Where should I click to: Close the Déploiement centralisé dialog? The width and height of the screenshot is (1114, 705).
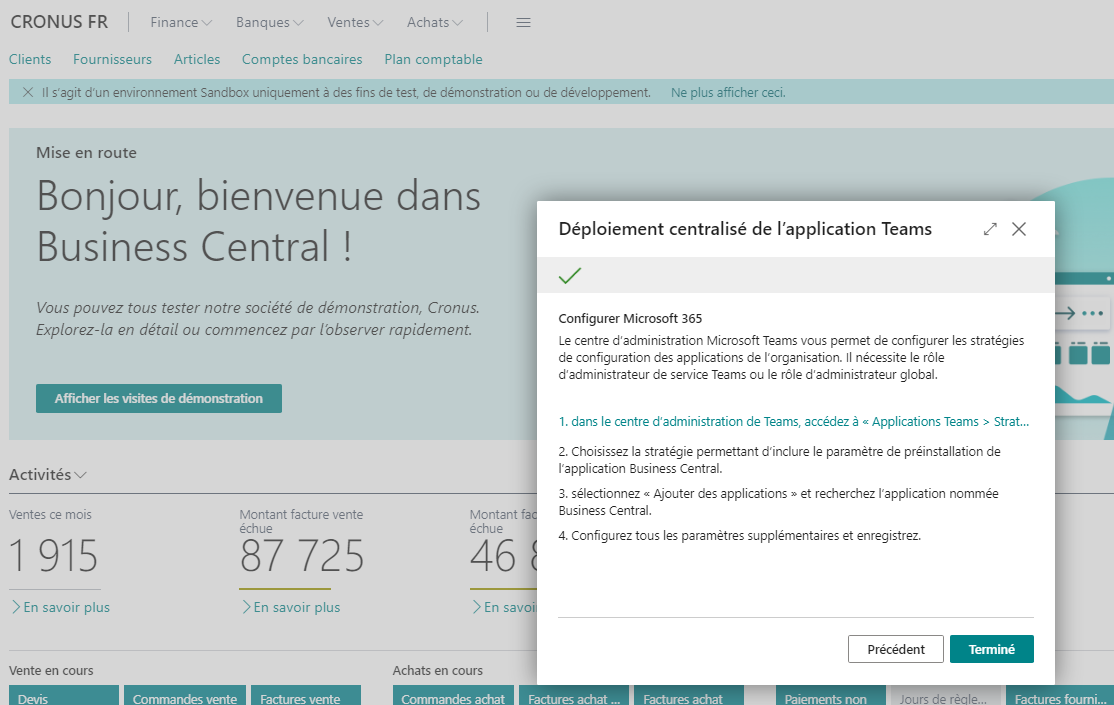click(x=1019, y=228)
